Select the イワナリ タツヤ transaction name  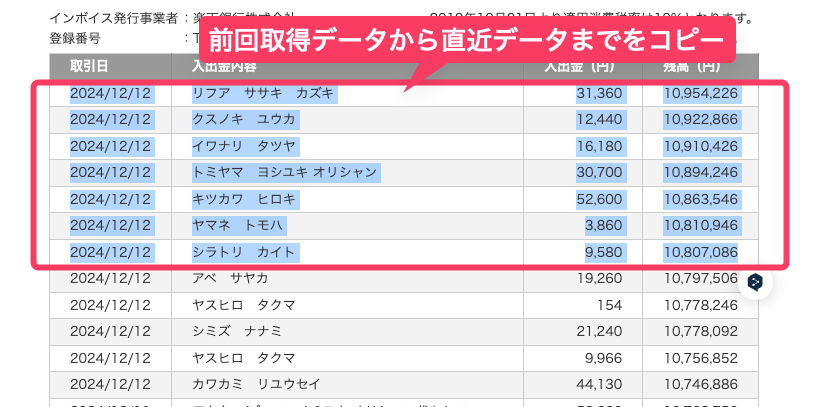(x=244, y=146)
